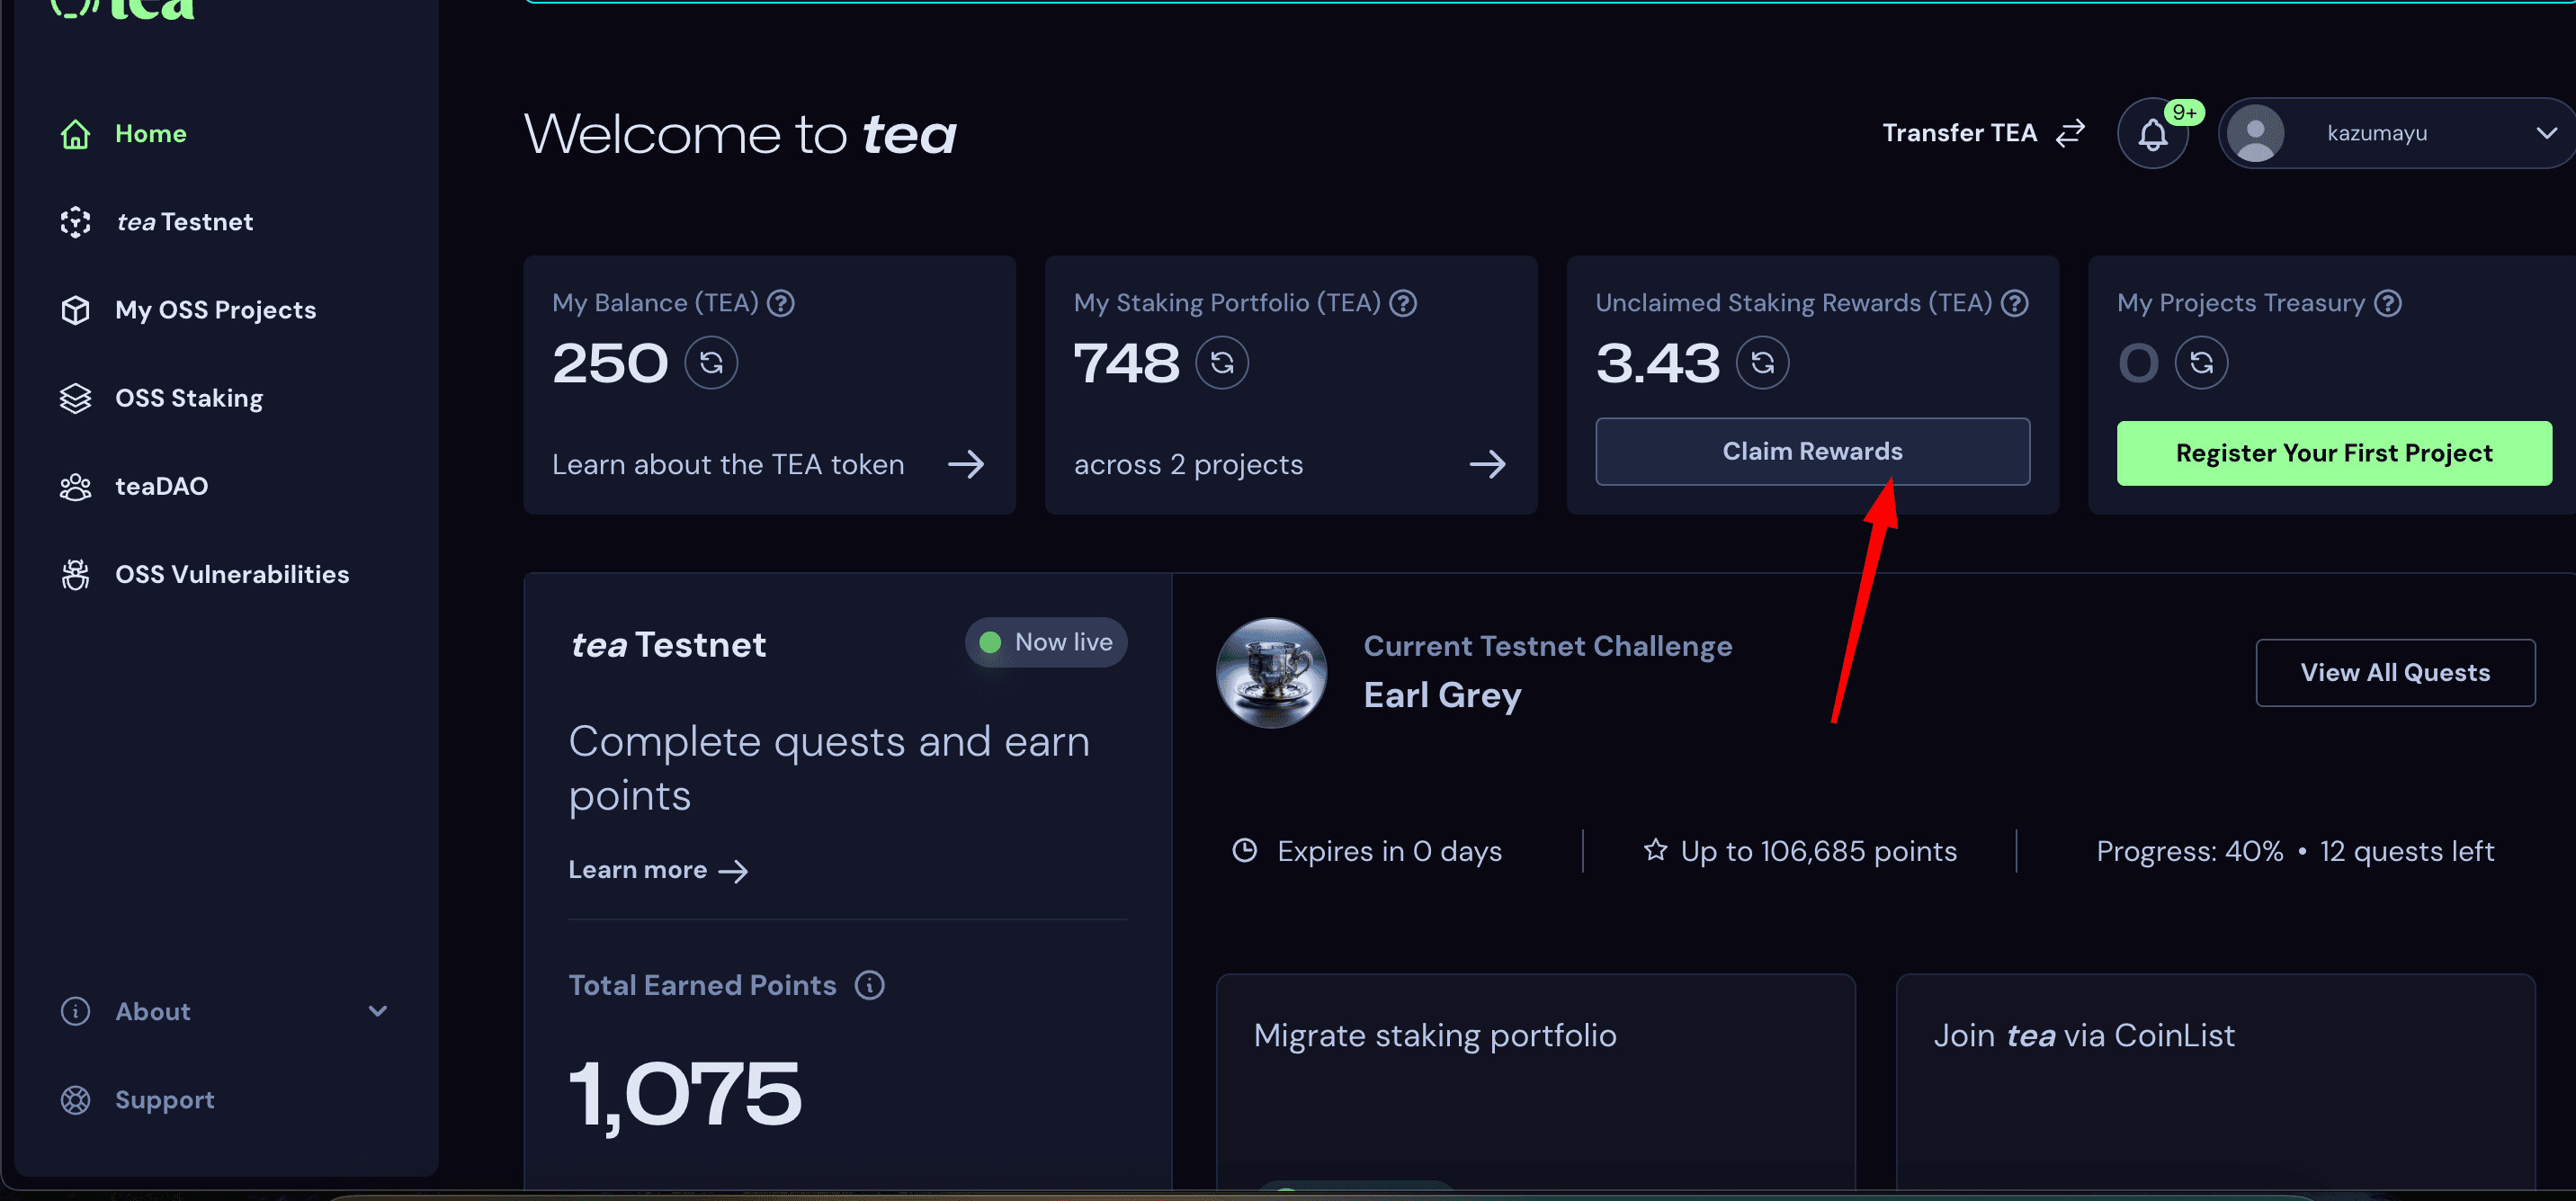Open the staking portfolio projects arrow
This screenshot has width=2576, height=1201.
[x=1487, y=464]
